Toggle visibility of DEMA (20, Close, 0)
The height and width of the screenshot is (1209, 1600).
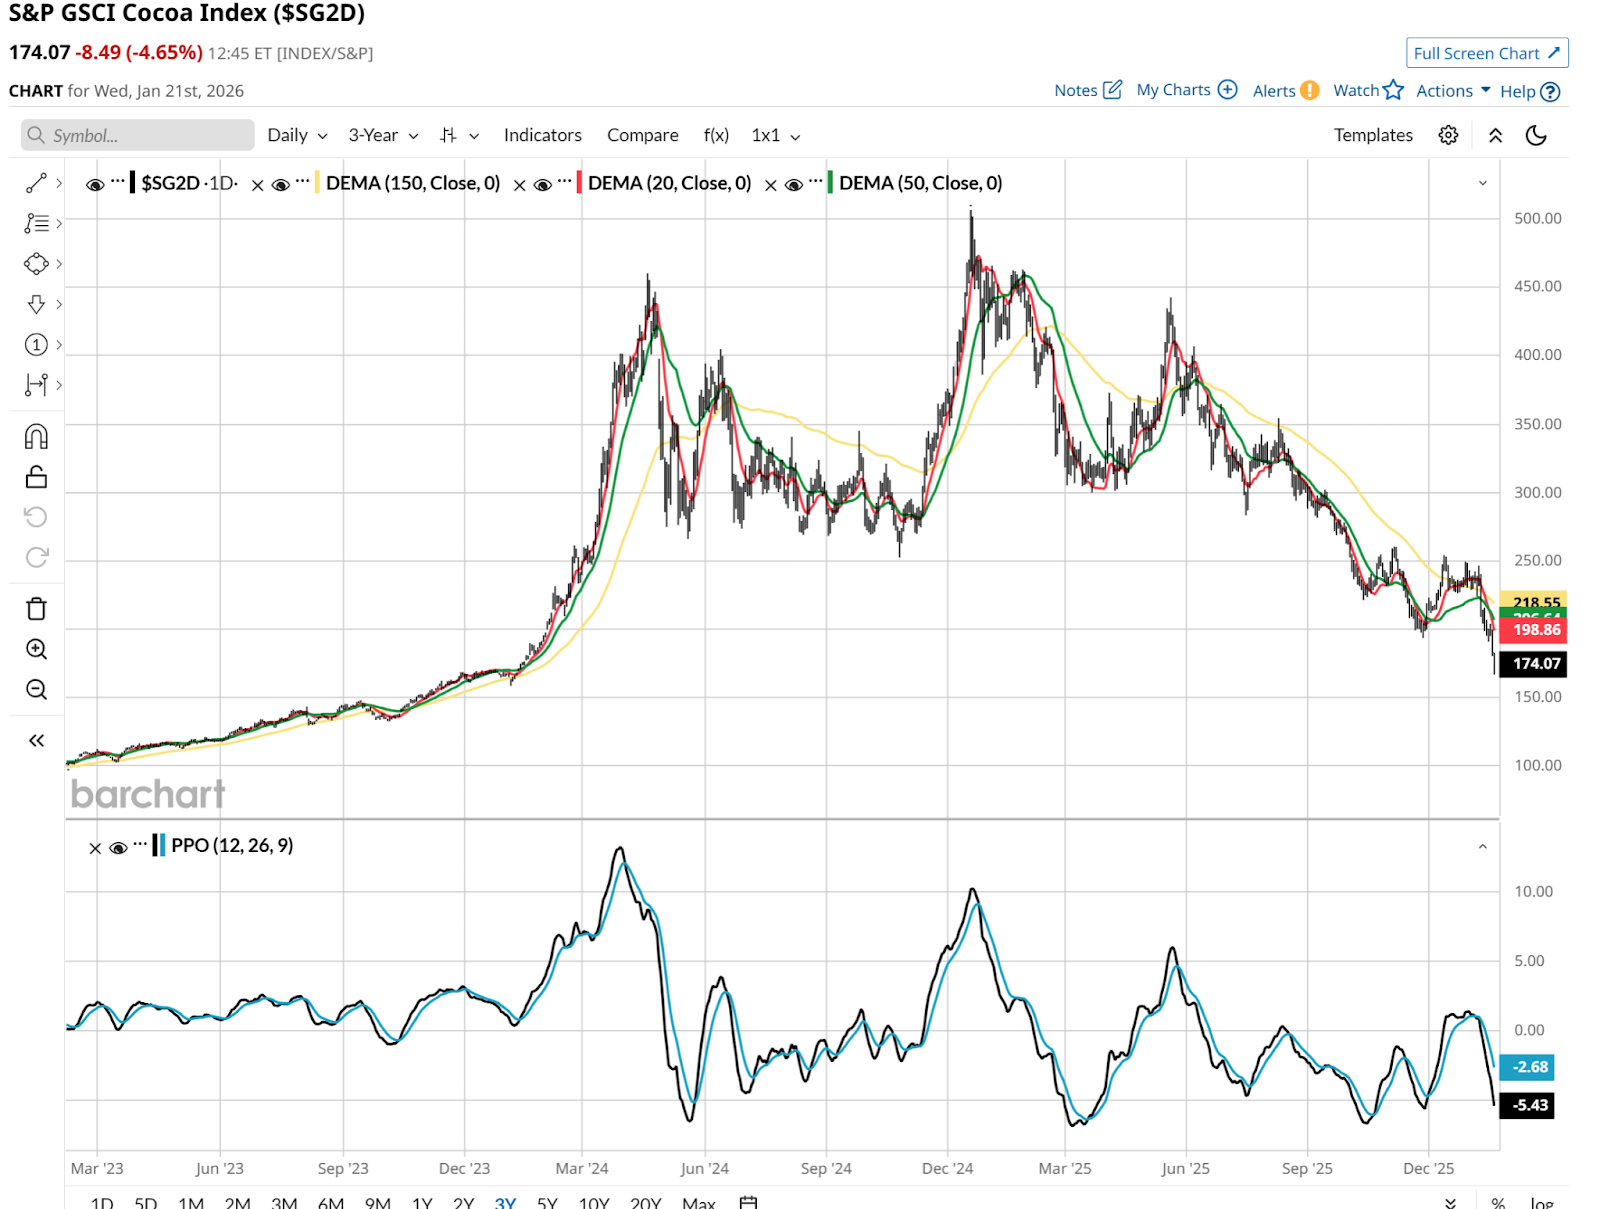point(543,185)
